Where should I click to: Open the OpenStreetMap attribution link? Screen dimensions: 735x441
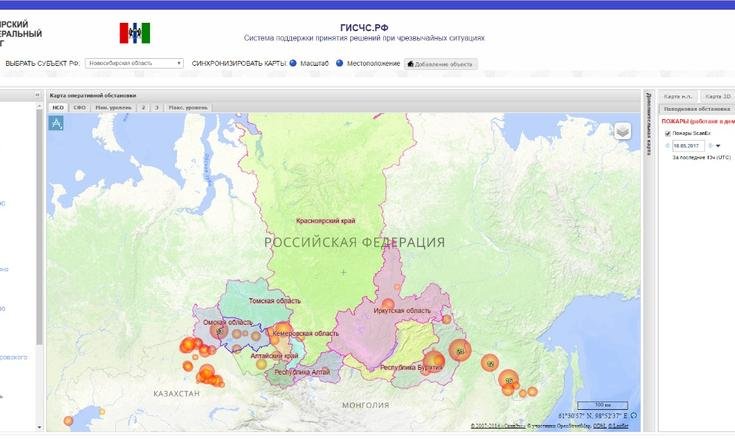coord(567,426)
